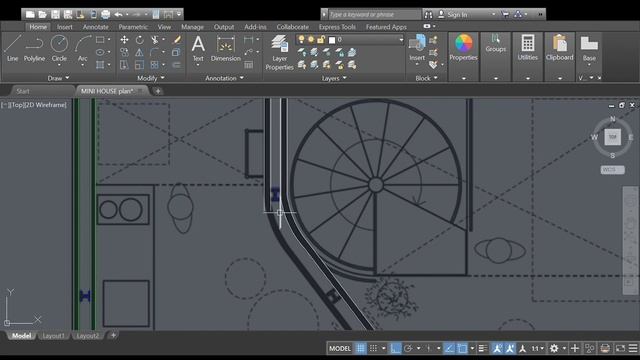The image size is (640, 360).
Task: Activate the Trim tool
Action: [154, 40]
